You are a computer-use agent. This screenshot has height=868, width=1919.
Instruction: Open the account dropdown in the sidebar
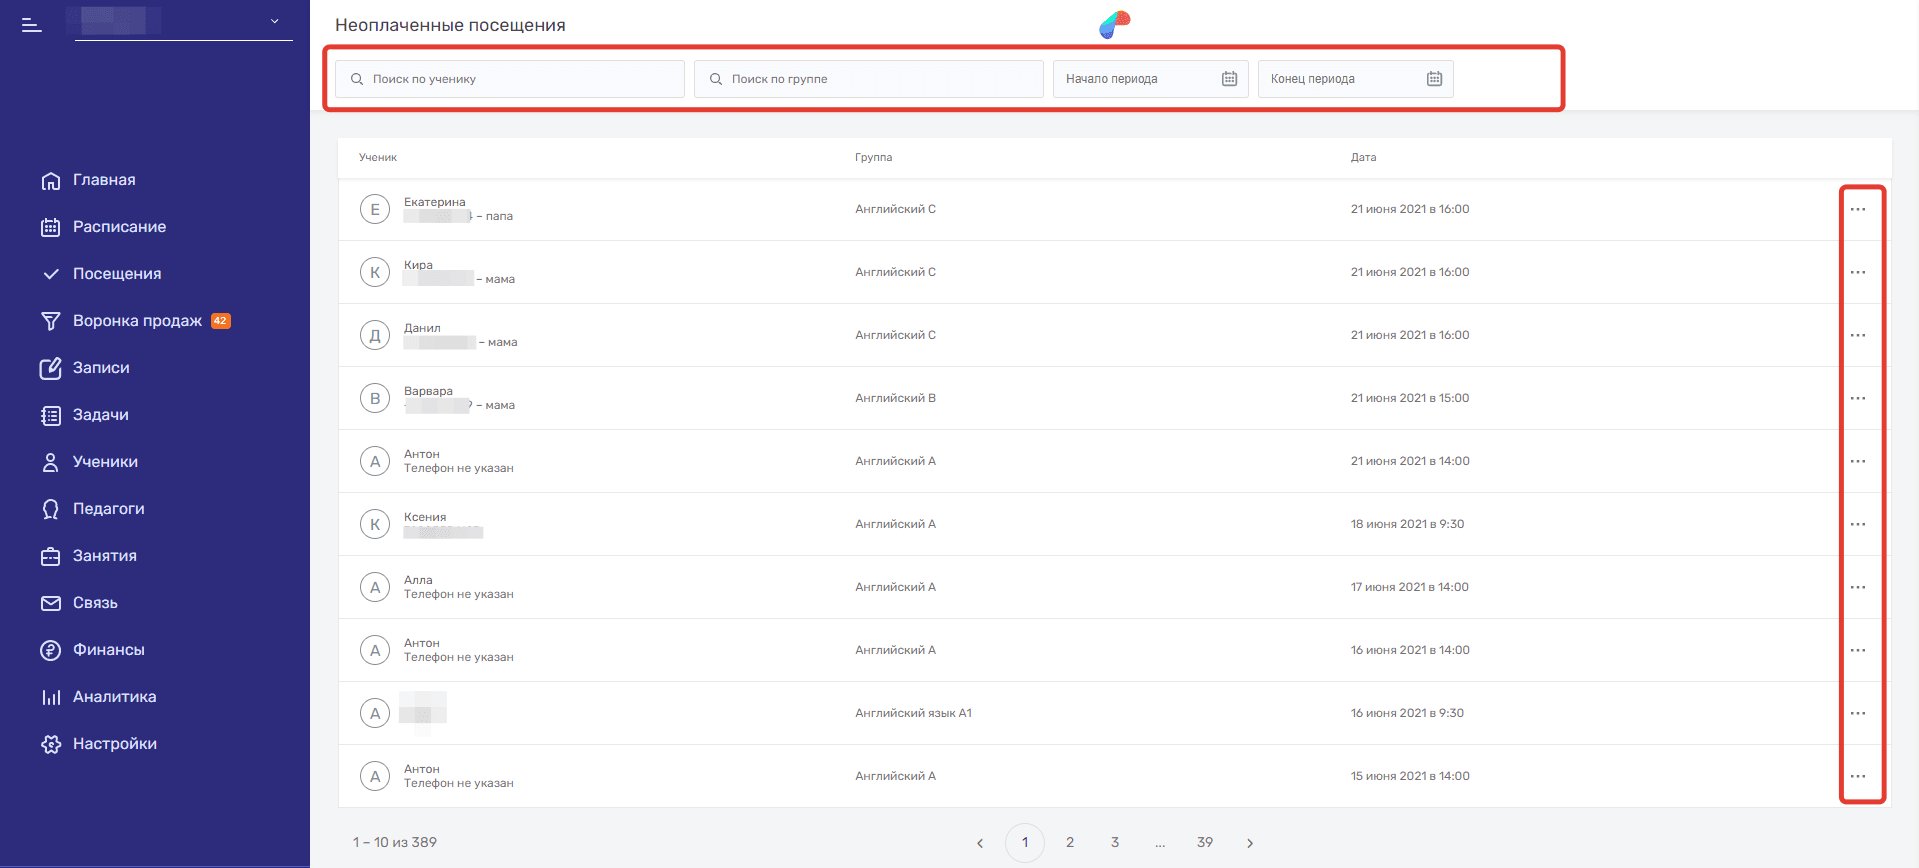click(x=274, y=21)
